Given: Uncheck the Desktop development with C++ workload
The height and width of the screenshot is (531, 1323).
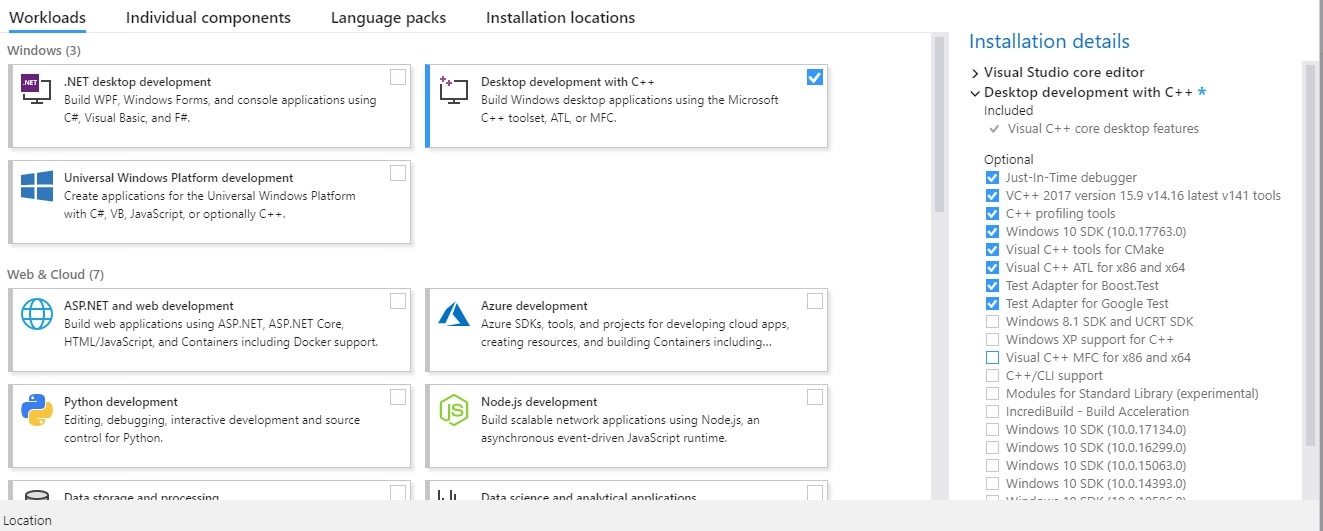Looking at the screenshot, I should point(814,77).
